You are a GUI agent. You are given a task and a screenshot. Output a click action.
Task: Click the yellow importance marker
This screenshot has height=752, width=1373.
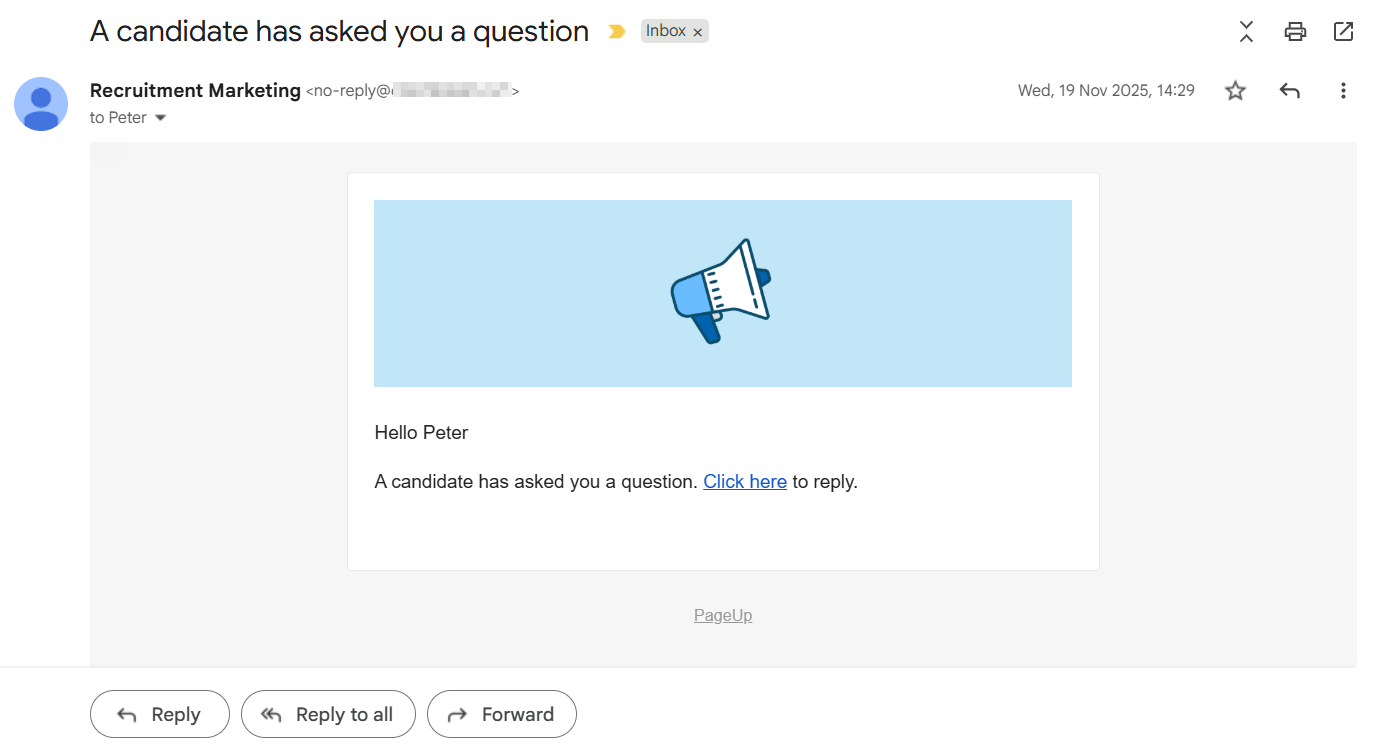(617, 32)
